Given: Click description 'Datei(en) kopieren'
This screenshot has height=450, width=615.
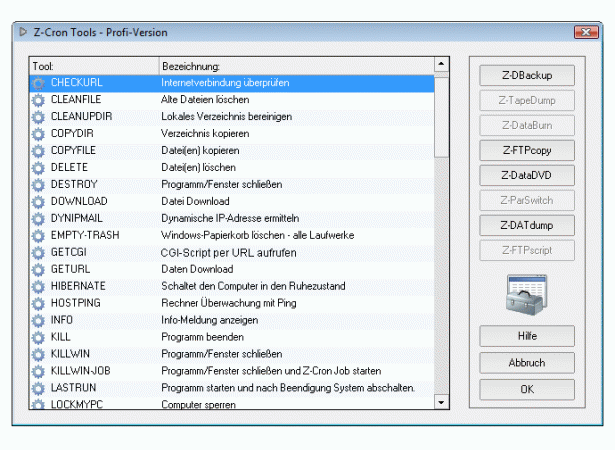Looking at the screenshot, I should click(200, 151).
